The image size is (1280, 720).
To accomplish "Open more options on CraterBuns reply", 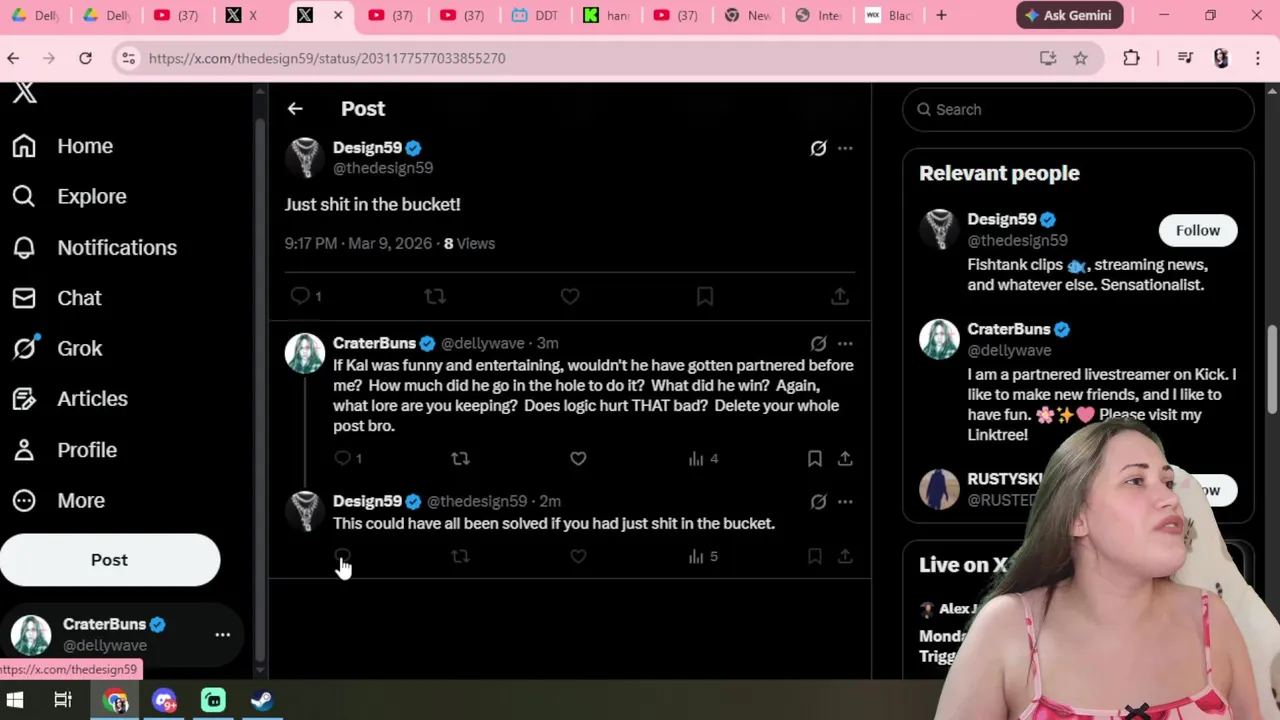I will tap(845, 343).
